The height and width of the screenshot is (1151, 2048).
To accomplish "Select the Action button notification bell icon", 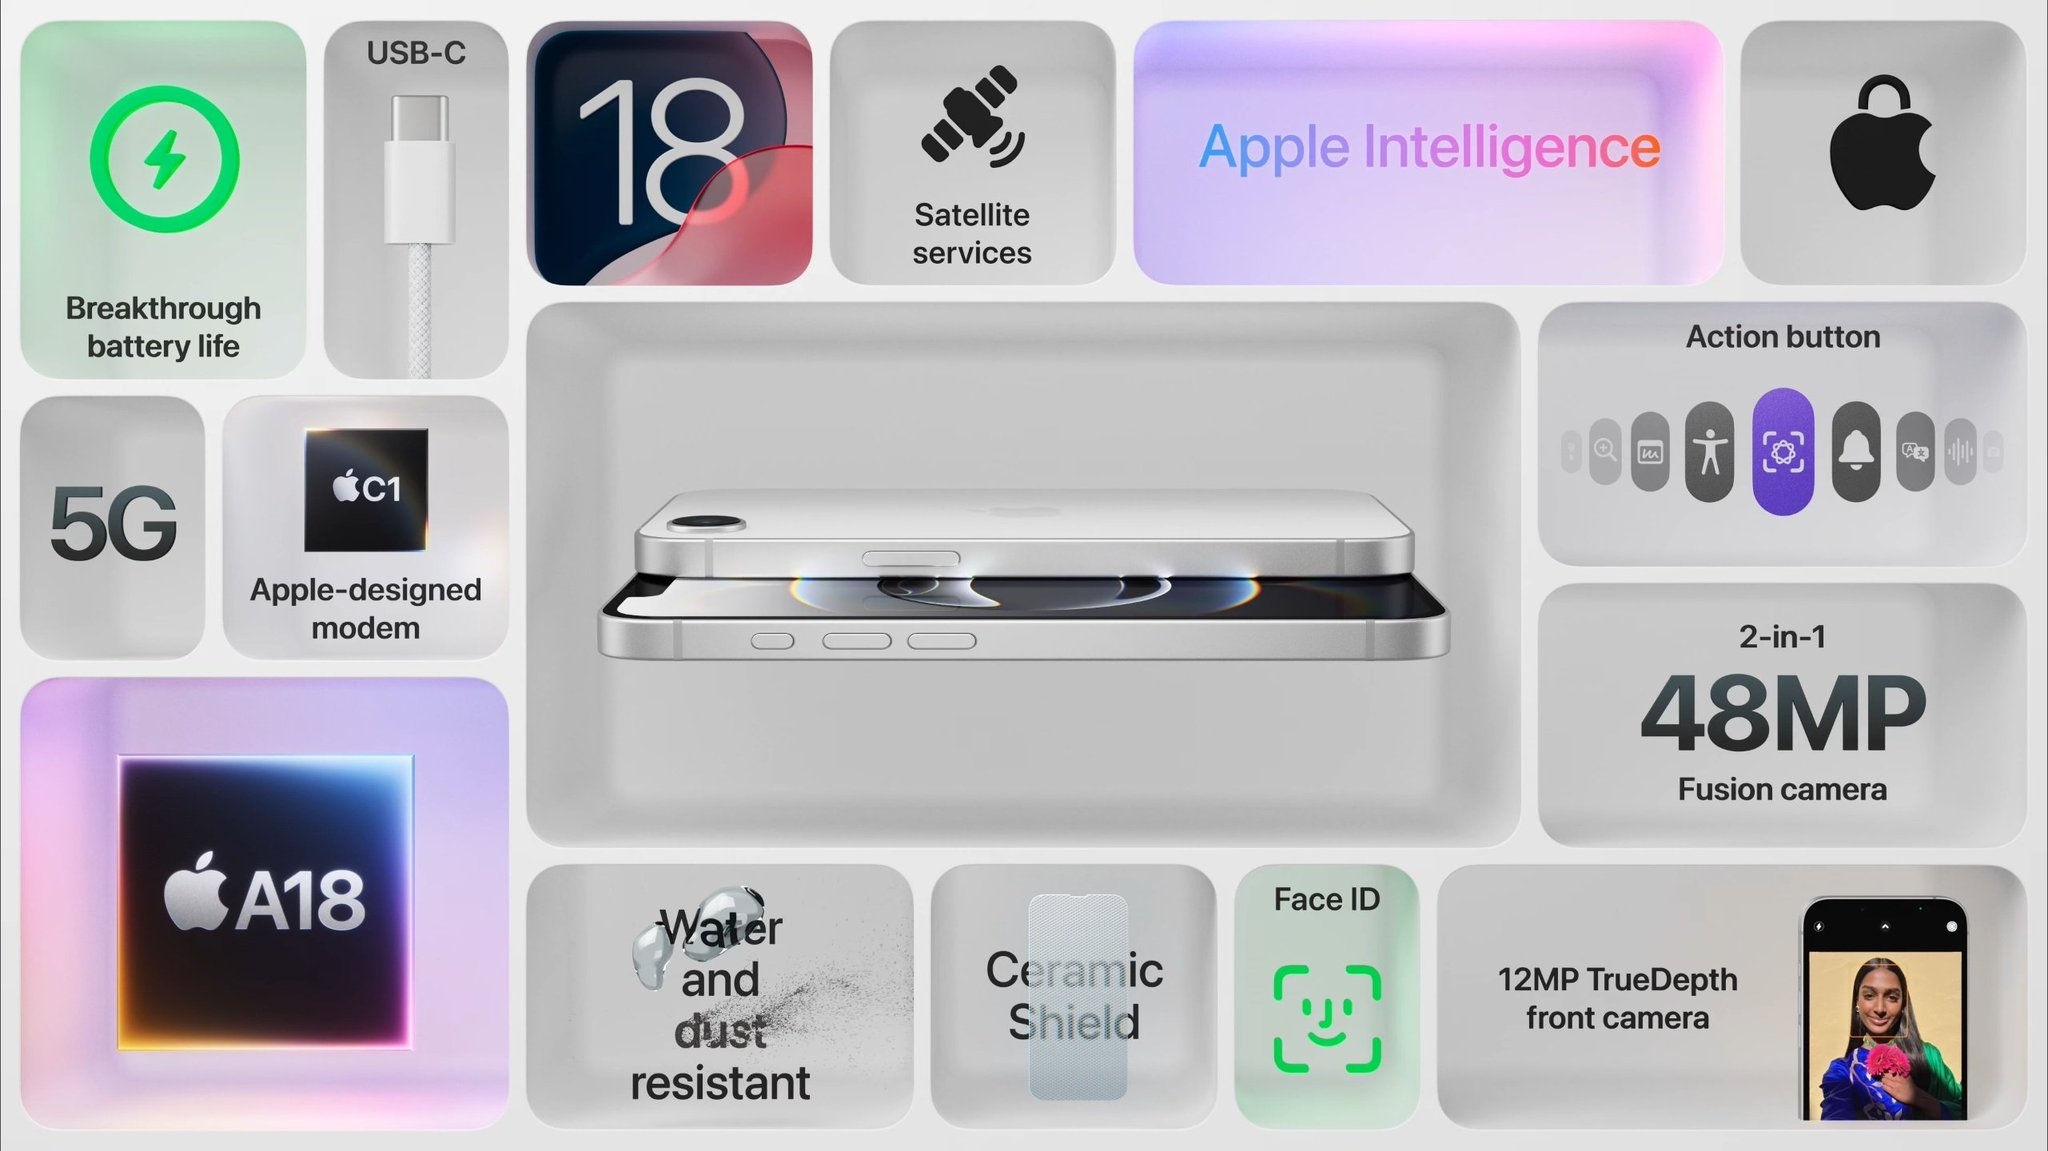I will point(1861,450).
